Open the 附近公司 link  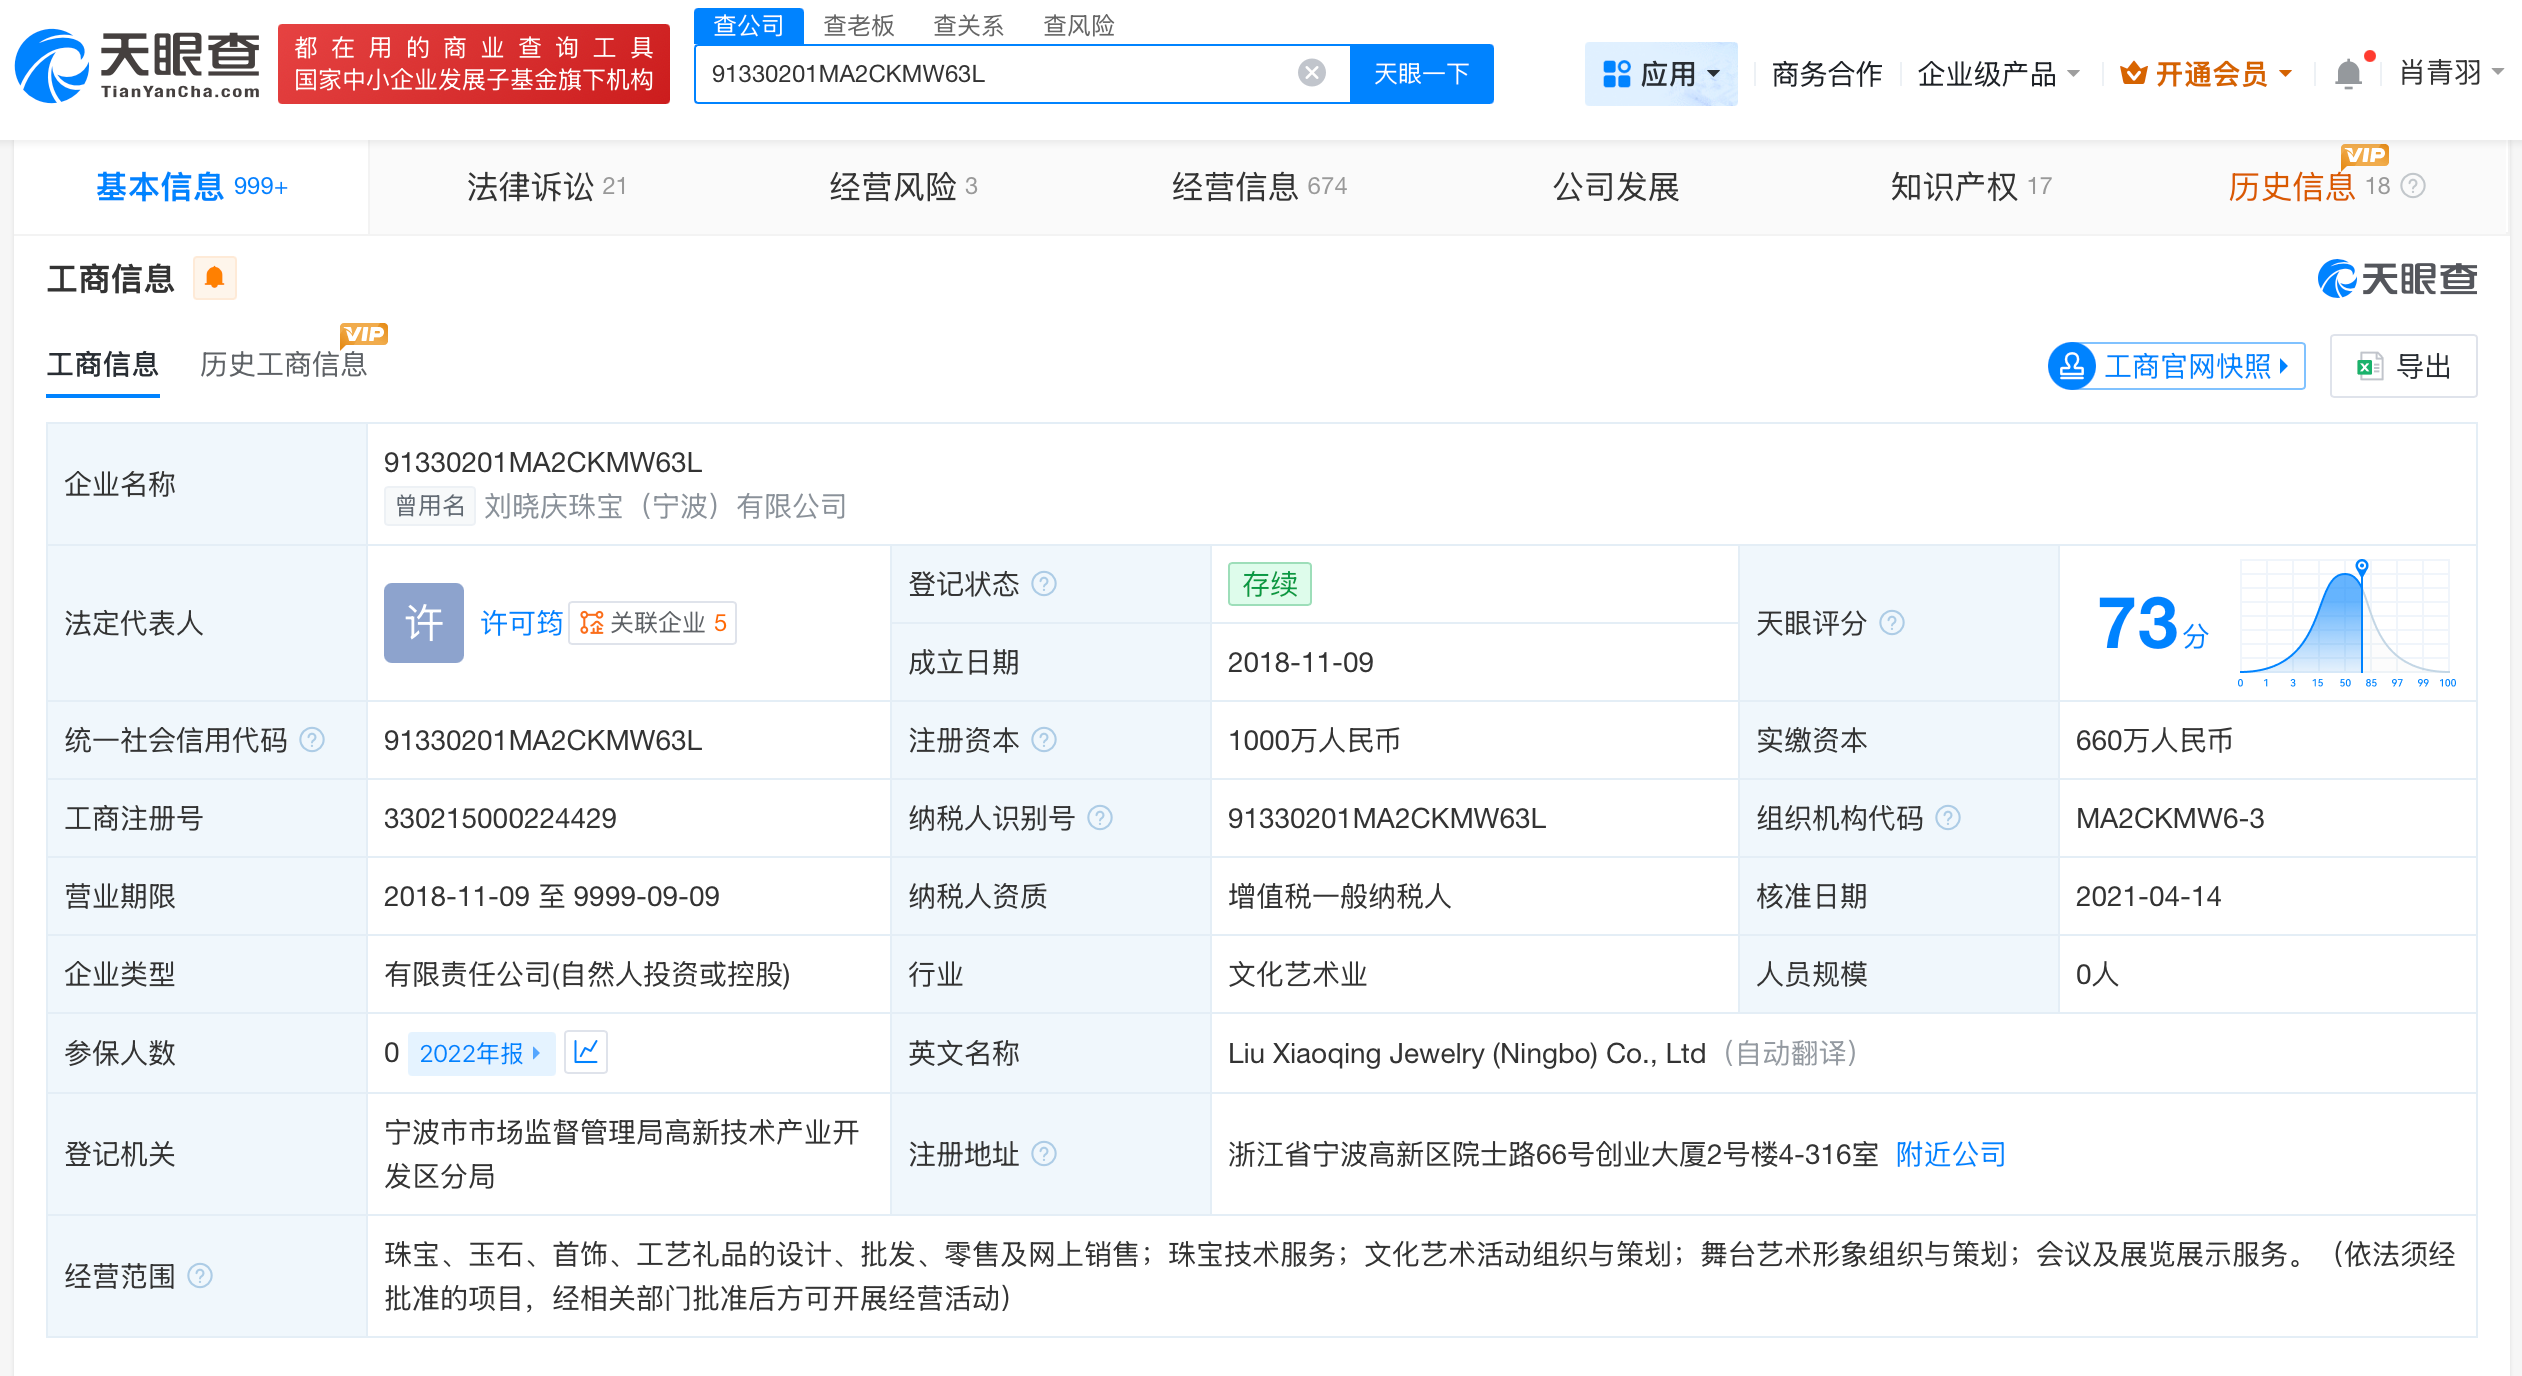tap(1949, 1154)
